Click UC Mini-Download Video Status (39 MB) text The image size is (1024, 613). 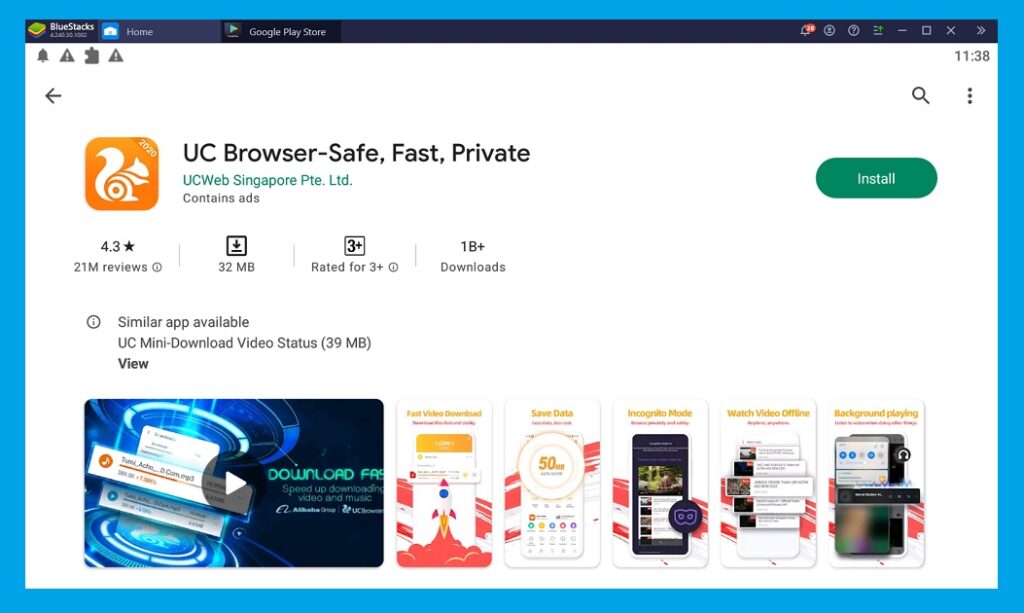pos(244,343)
